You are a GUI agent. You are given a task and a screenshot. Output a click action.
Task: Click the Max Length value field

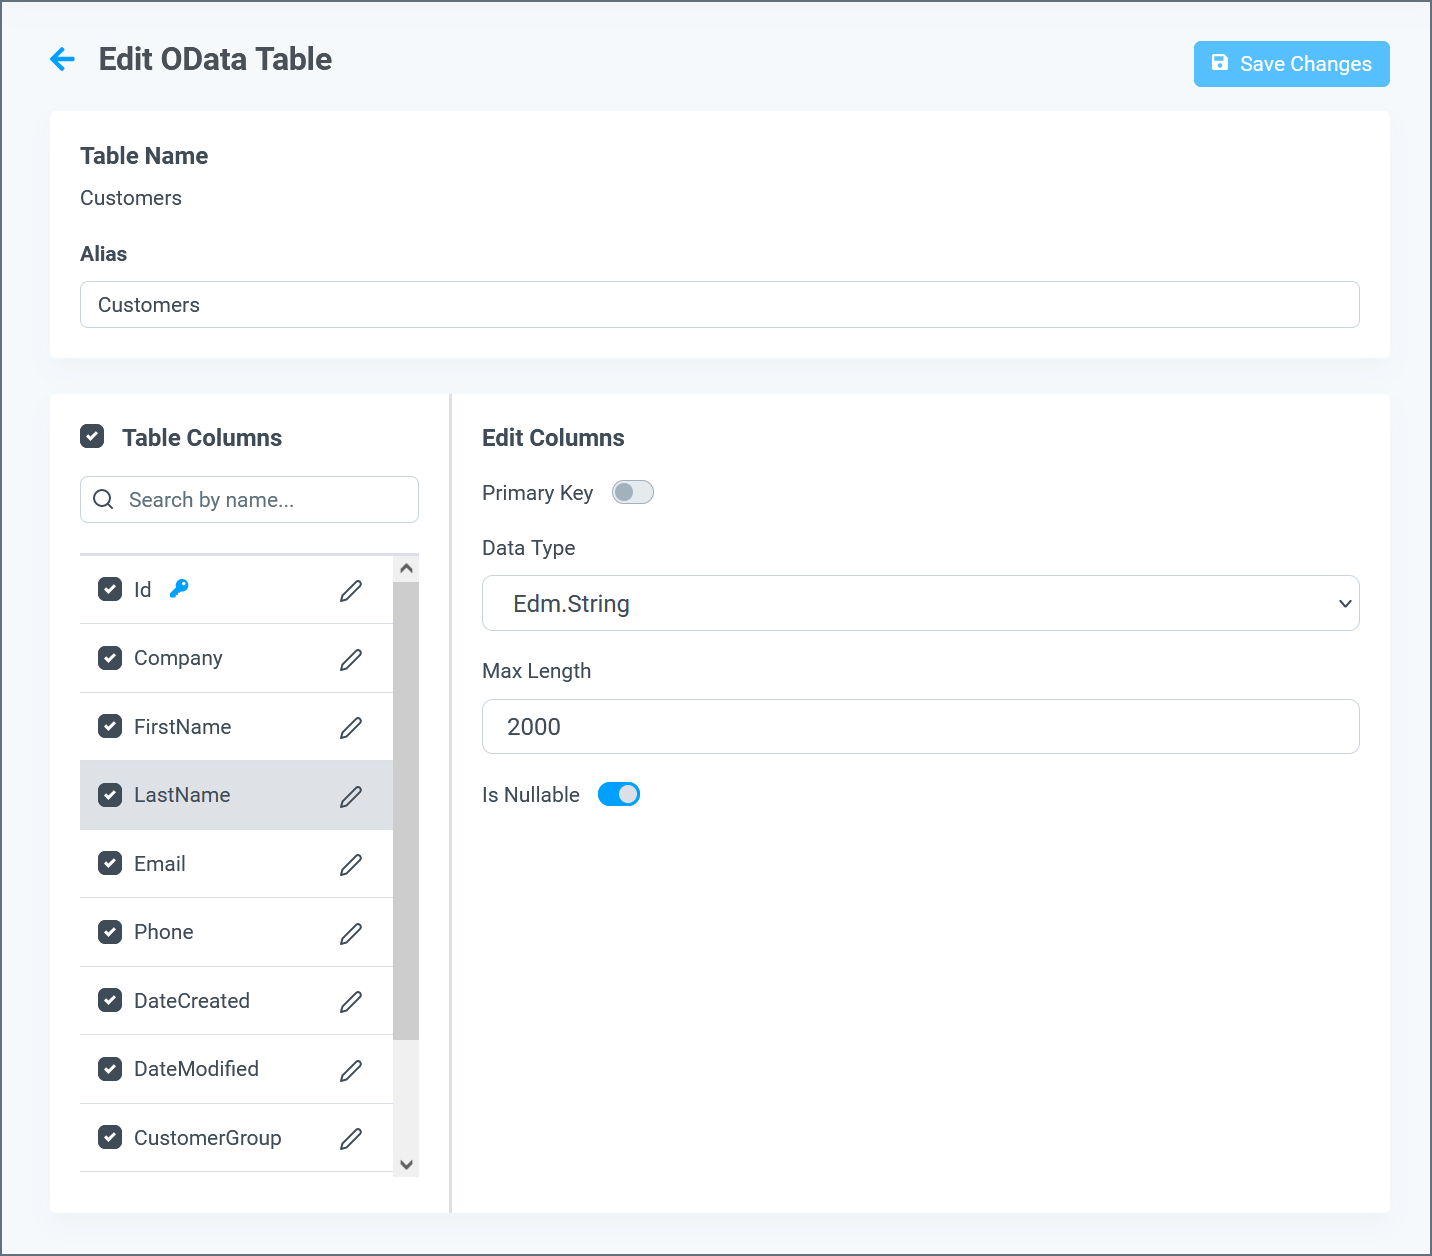pyautogui.click(x=919, y=727)
